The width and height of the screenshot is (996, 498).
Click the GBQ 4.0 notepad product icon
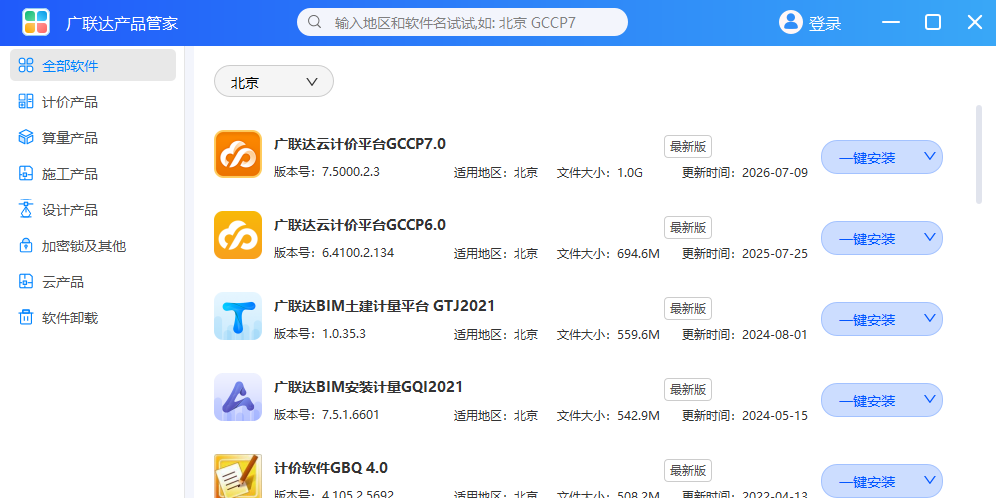click(x=238, y=476)
